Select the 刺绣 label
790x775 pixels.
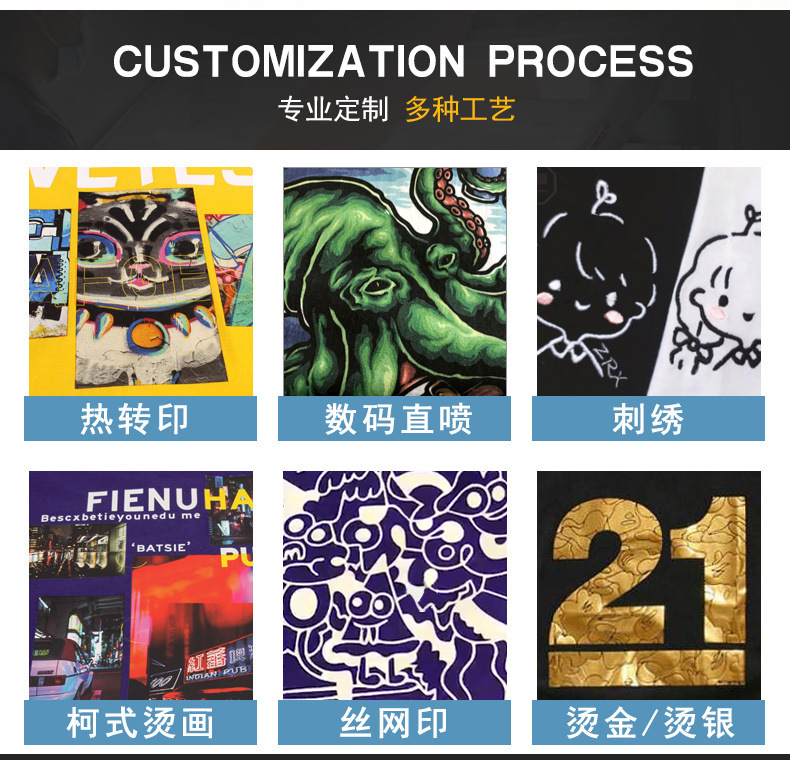648,418
